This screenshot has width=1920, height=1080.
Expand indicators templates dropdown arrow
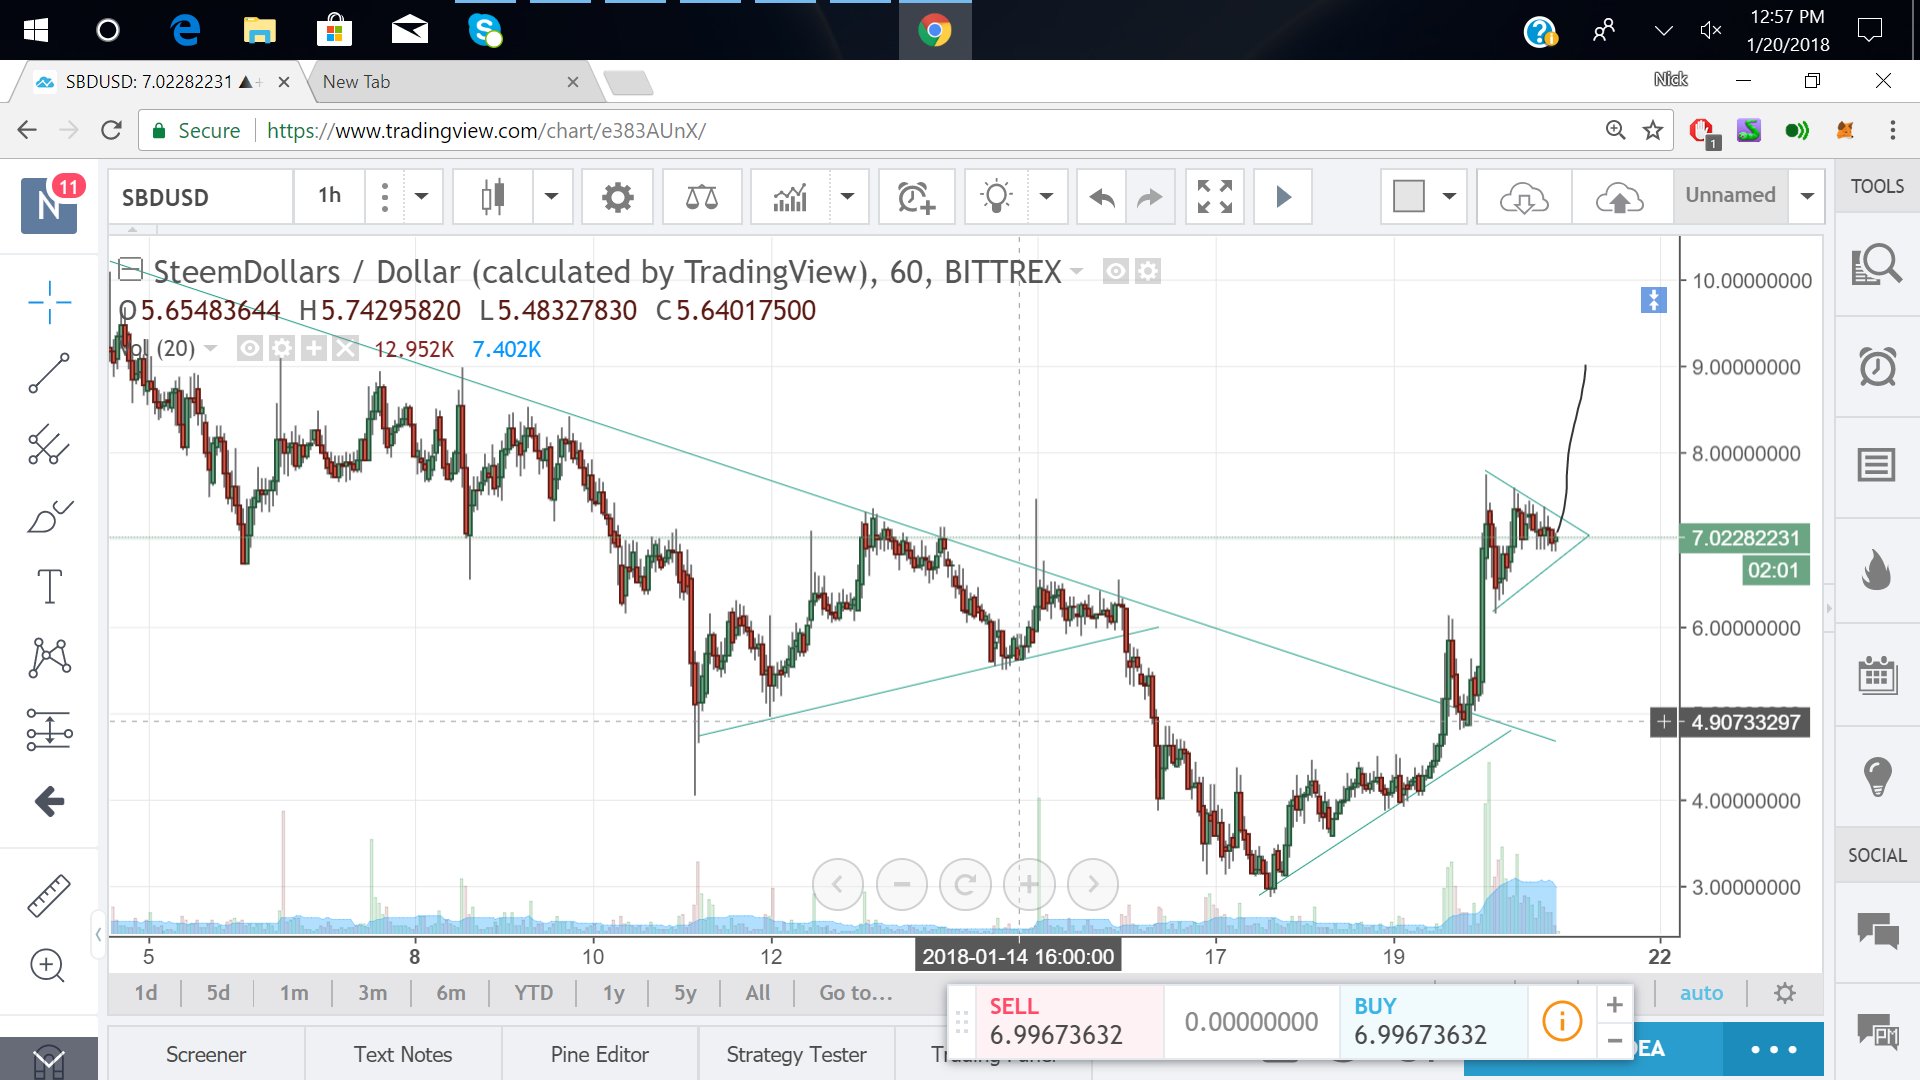pyautogui.click(x=848, y=197)
